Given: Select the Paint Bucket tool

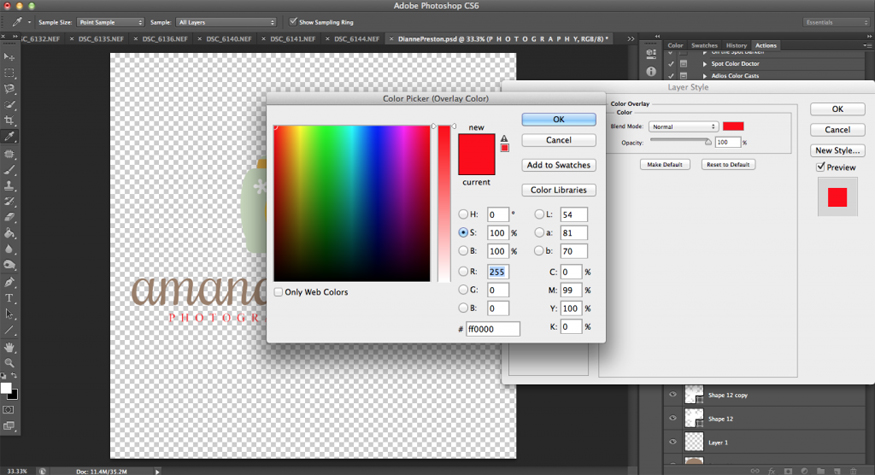Looking at the screenshot, I should coord(9,233).
